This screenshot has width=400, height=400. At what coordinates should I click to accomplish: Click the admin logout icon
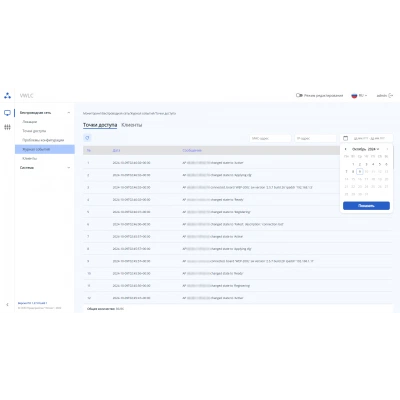391,96
